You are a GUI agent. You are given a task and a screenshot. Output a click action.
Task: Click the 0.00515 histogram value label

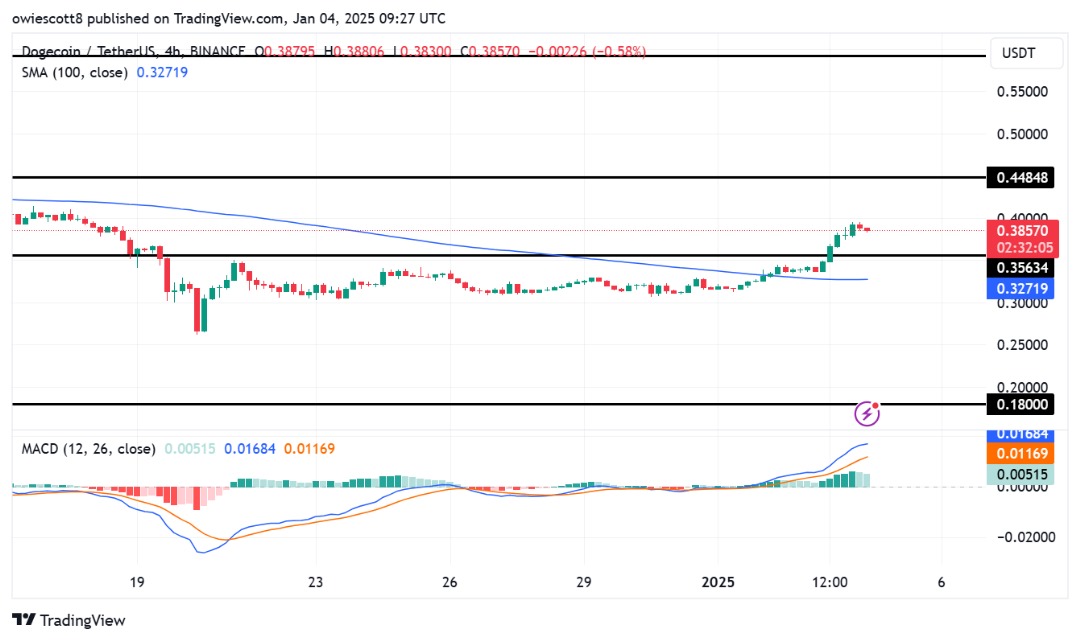click(x=1023, y=473)
